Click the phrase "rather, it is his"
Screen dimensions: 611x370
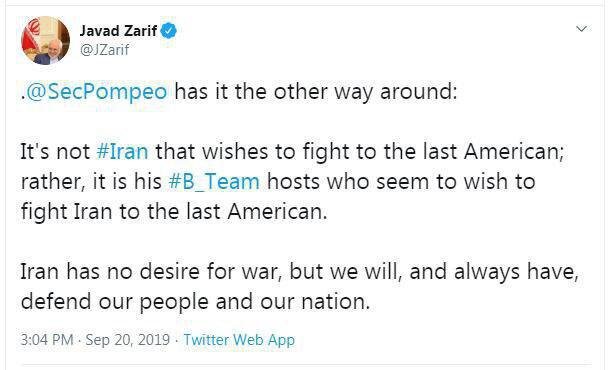(x=91, y=182)
